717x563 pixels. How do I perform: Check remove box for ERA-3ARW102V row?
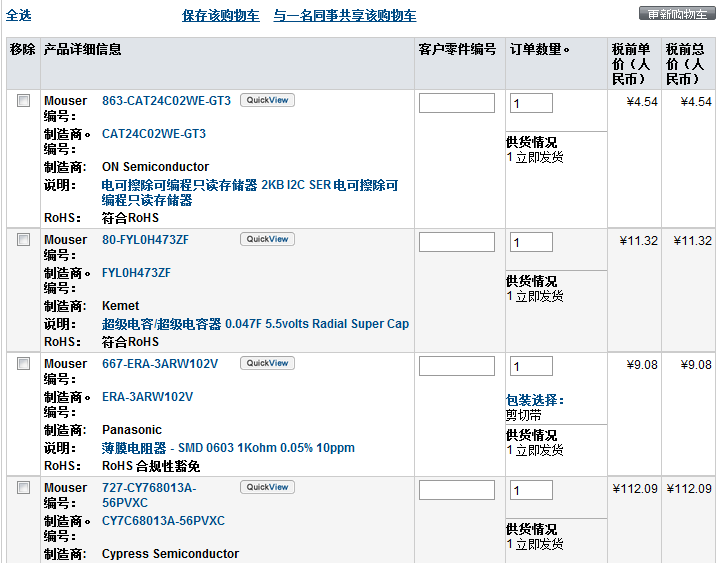click(23, 364)
